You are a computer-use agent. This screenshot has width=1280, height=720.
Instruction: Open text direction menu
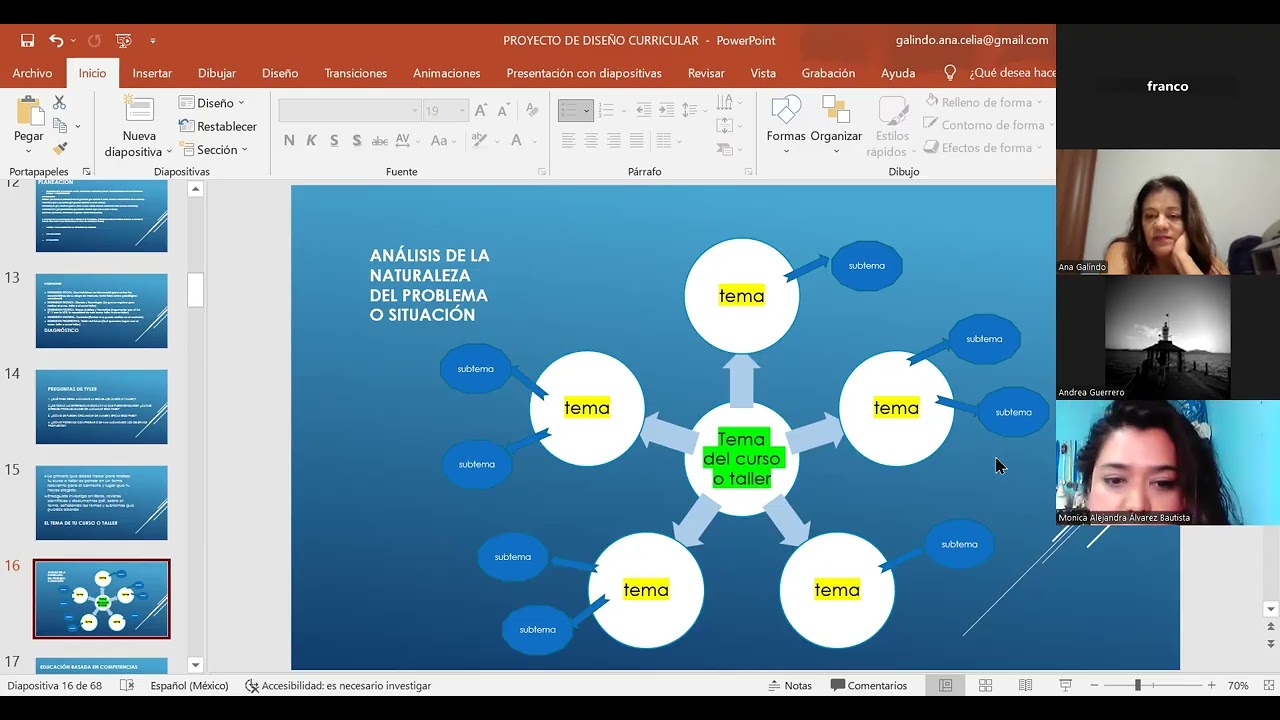click(x=730, y=102)
